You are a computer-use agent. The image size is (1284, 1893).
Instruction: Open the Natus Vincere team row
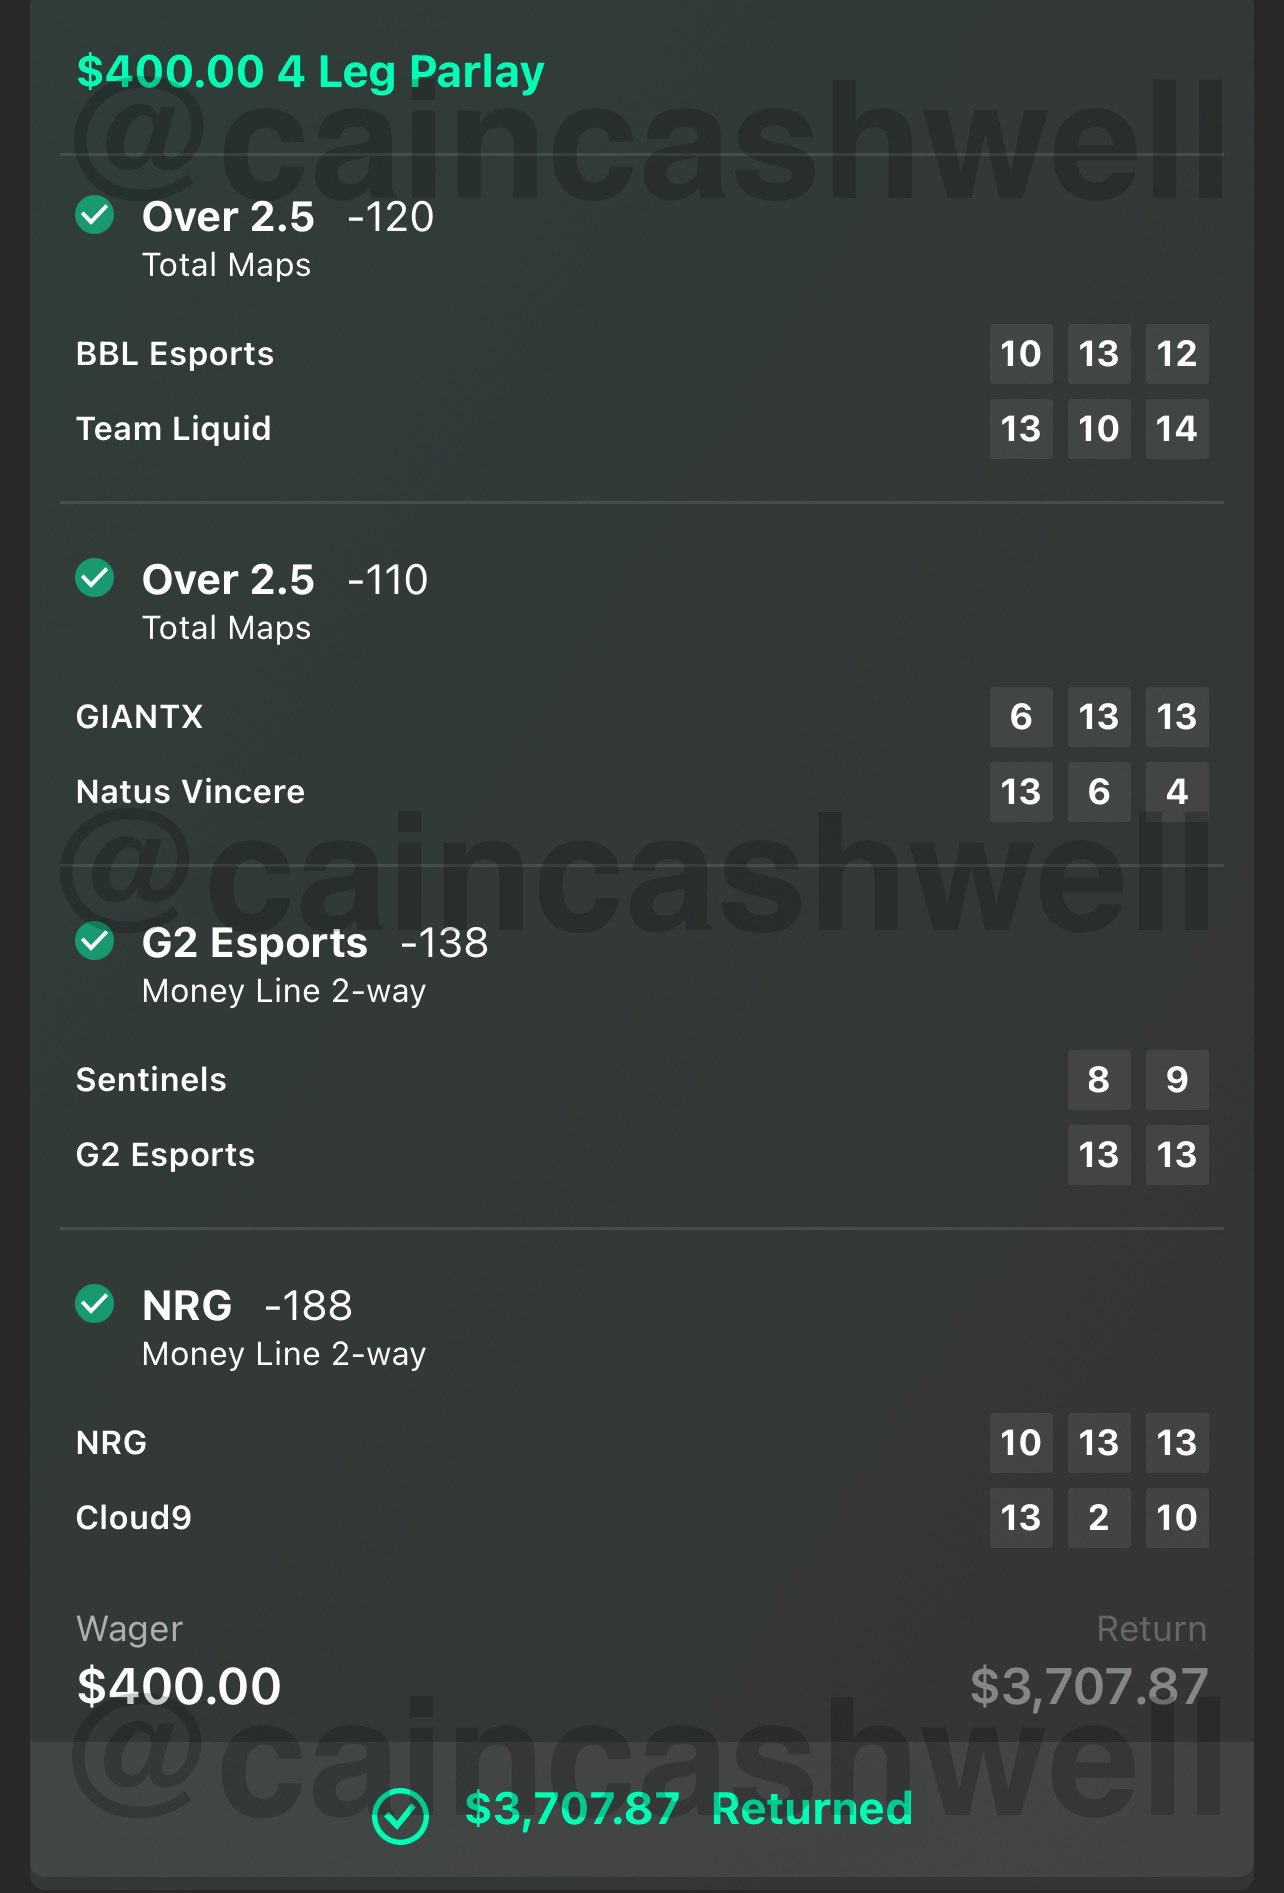190,792
